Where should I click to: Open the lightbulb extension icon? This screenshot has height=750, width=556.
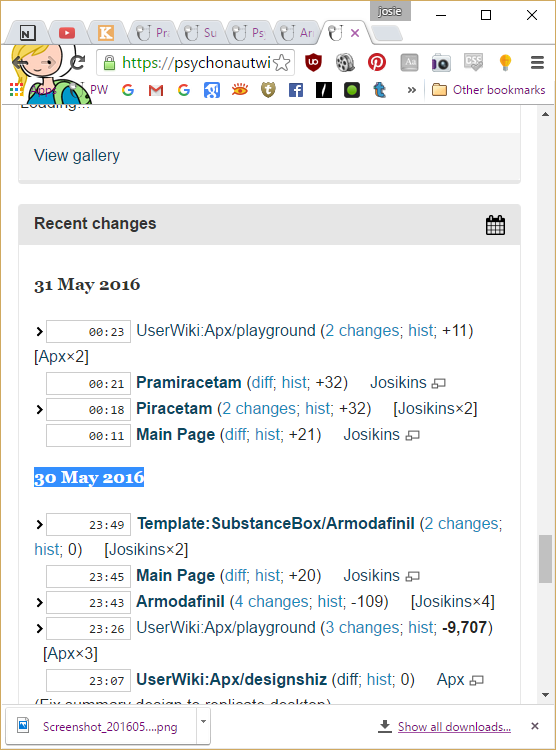point(505,62)
